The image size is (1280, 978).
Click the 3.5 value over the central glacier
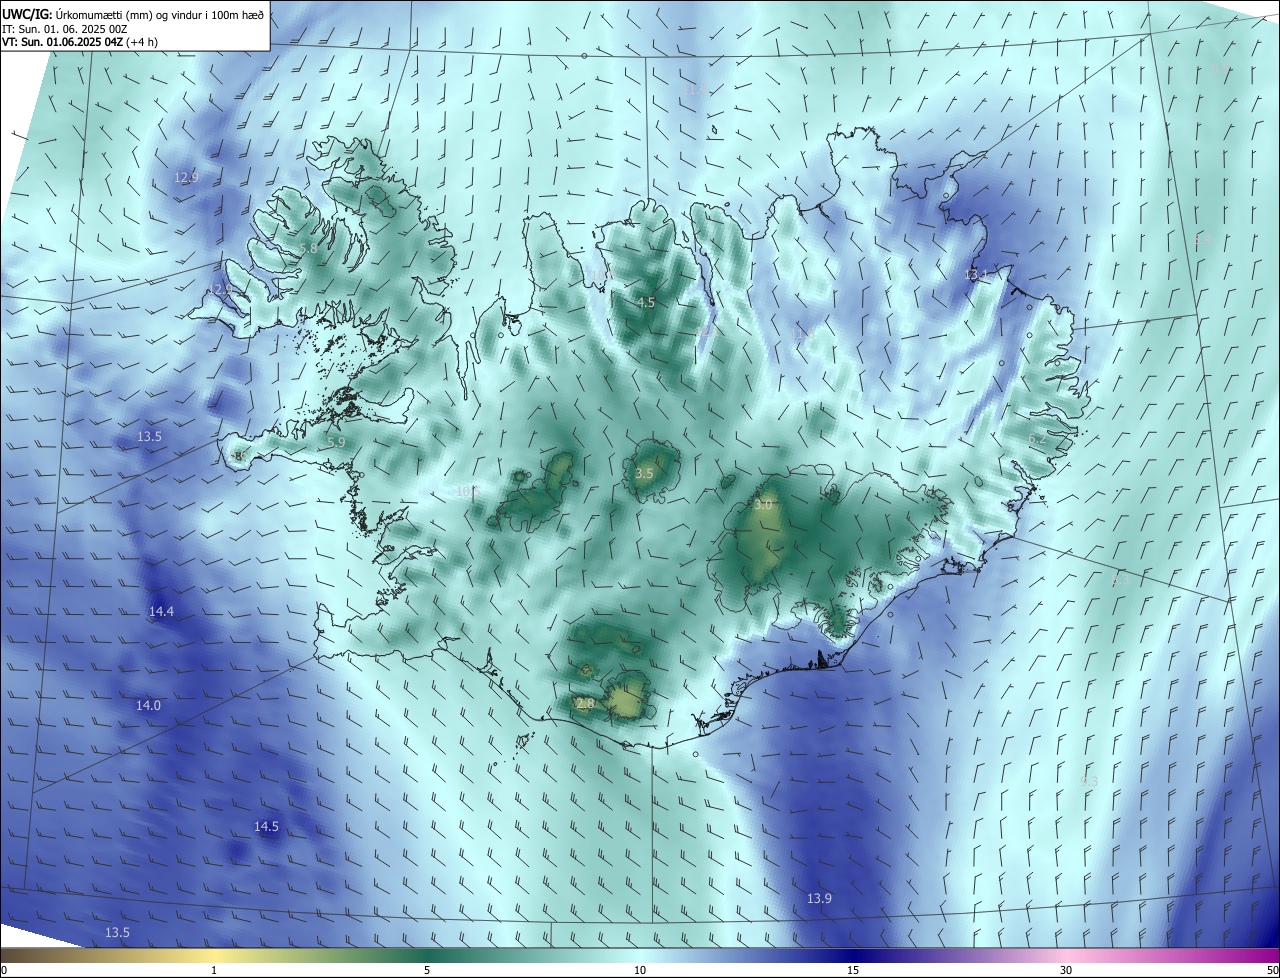644,473
